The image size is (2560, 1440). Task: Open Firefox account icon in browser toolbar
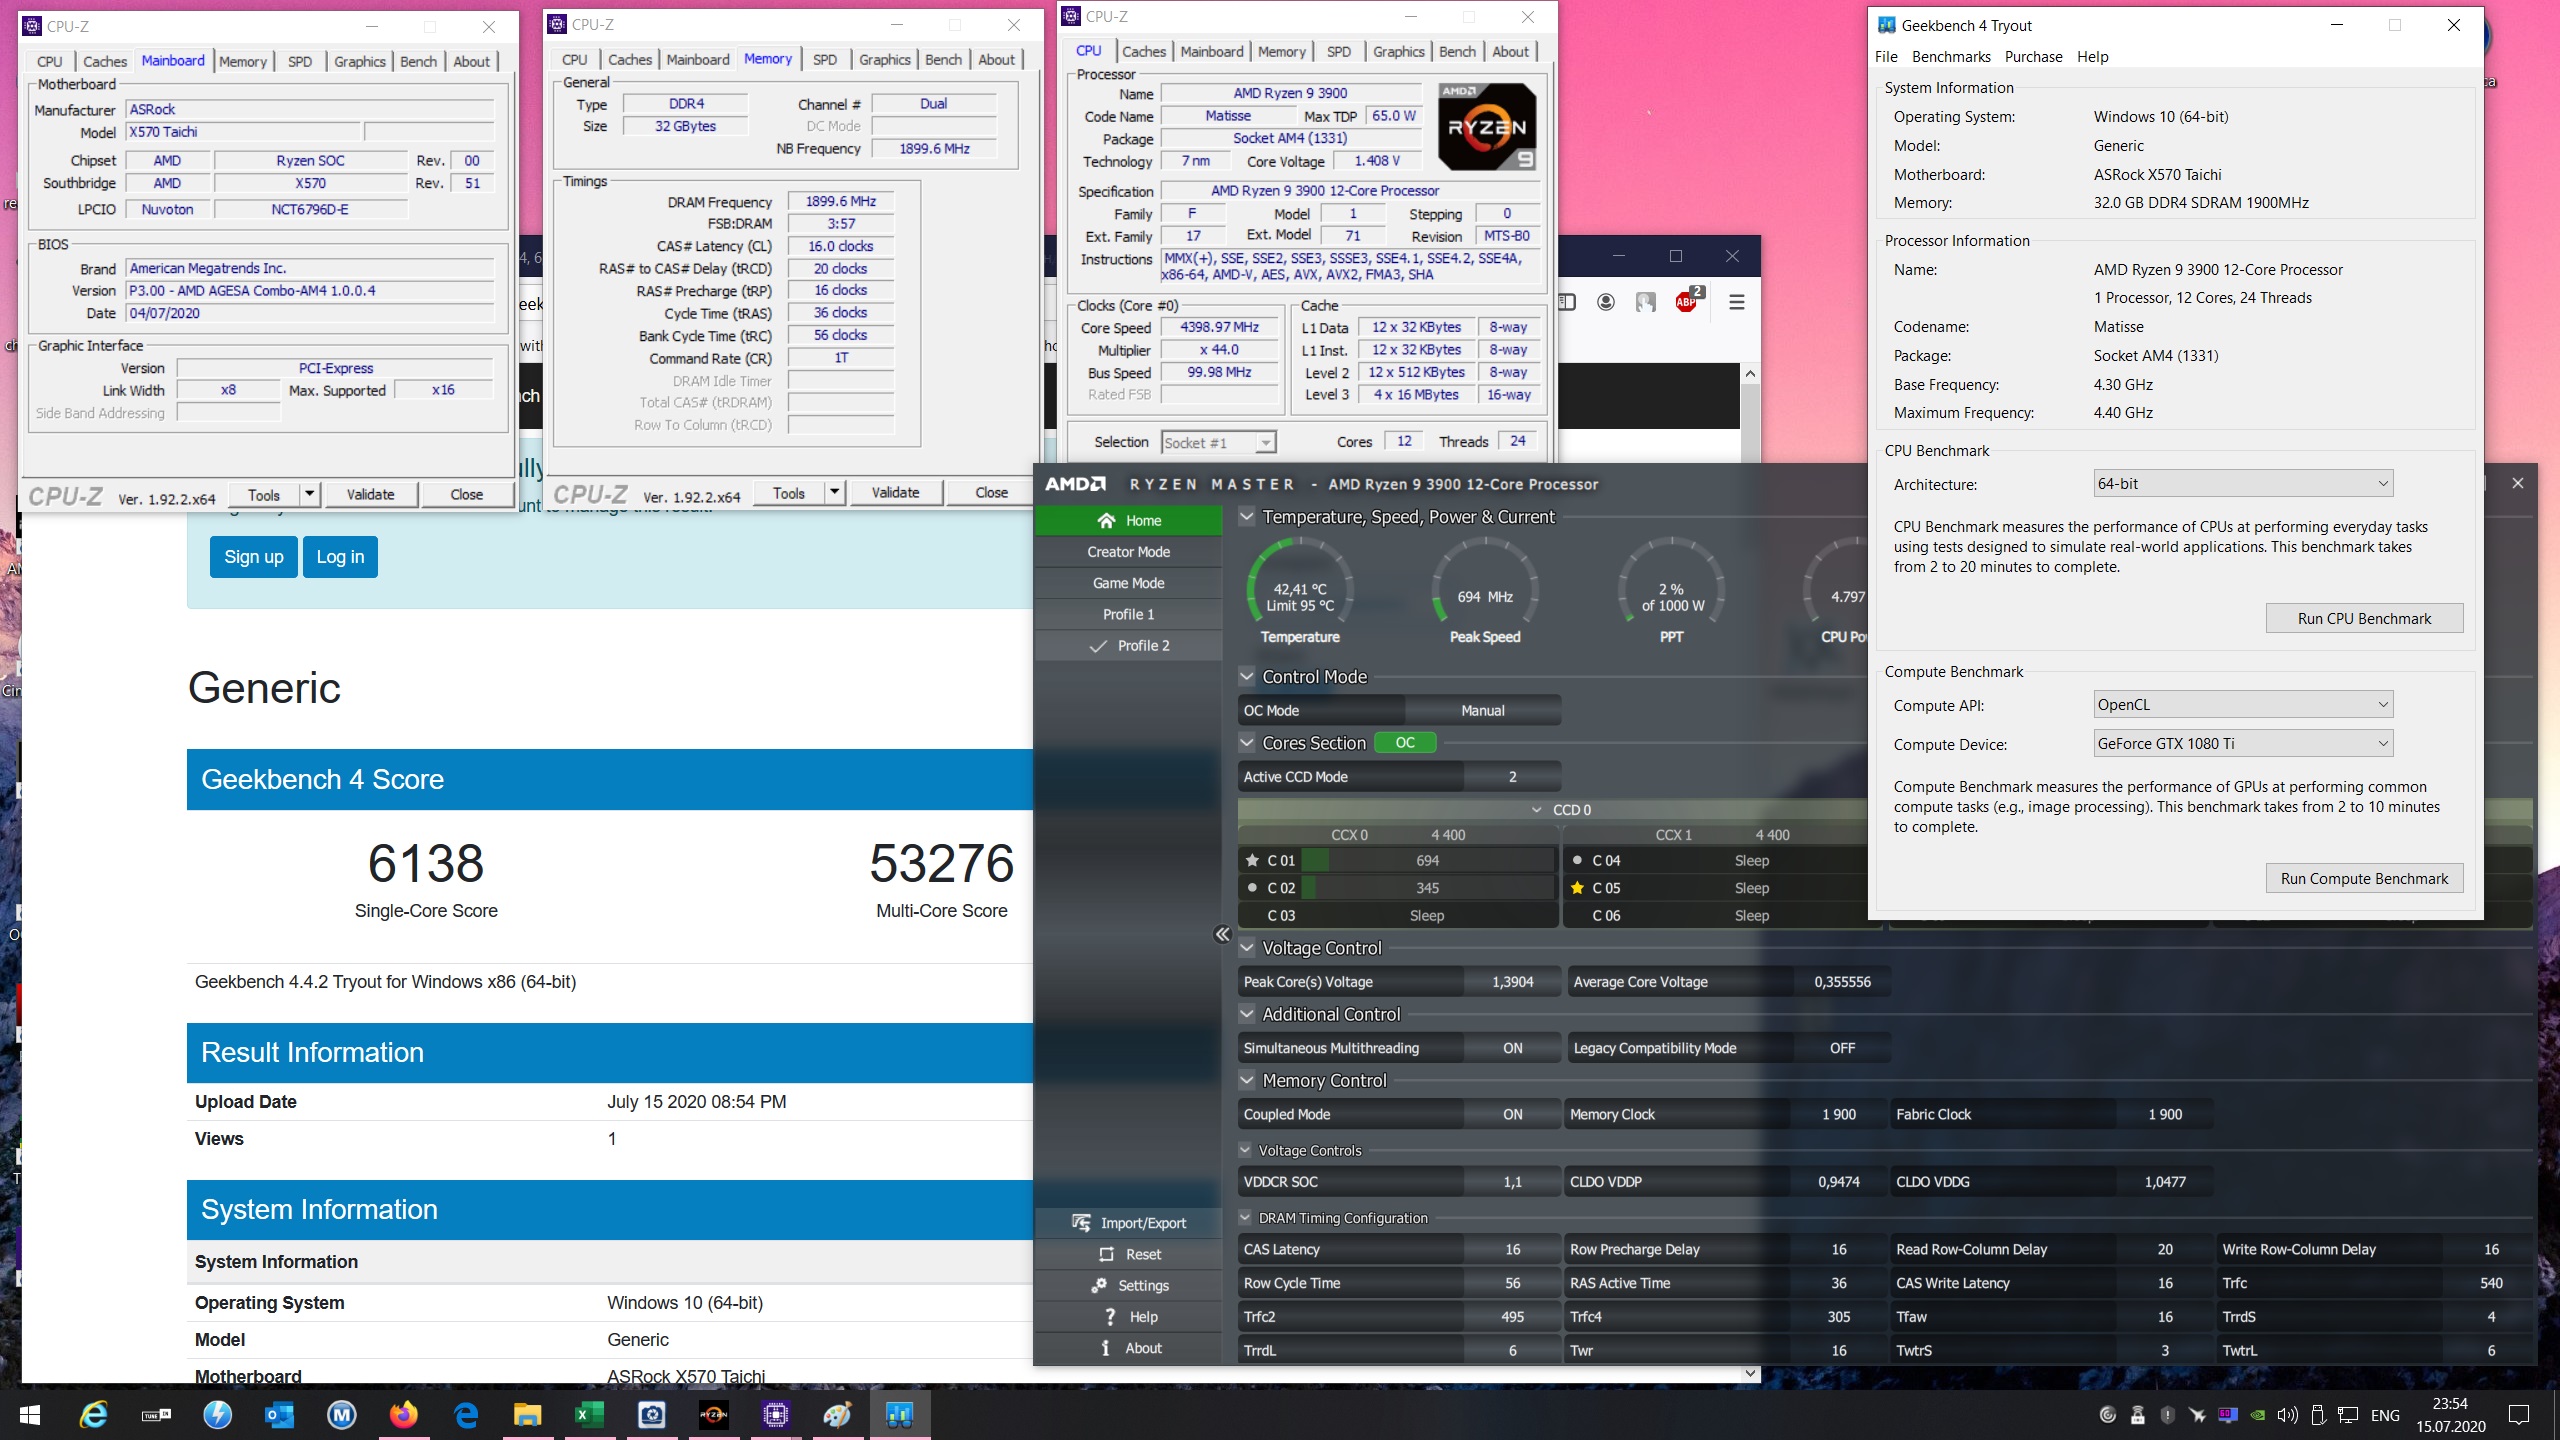tap(1606, 302)
